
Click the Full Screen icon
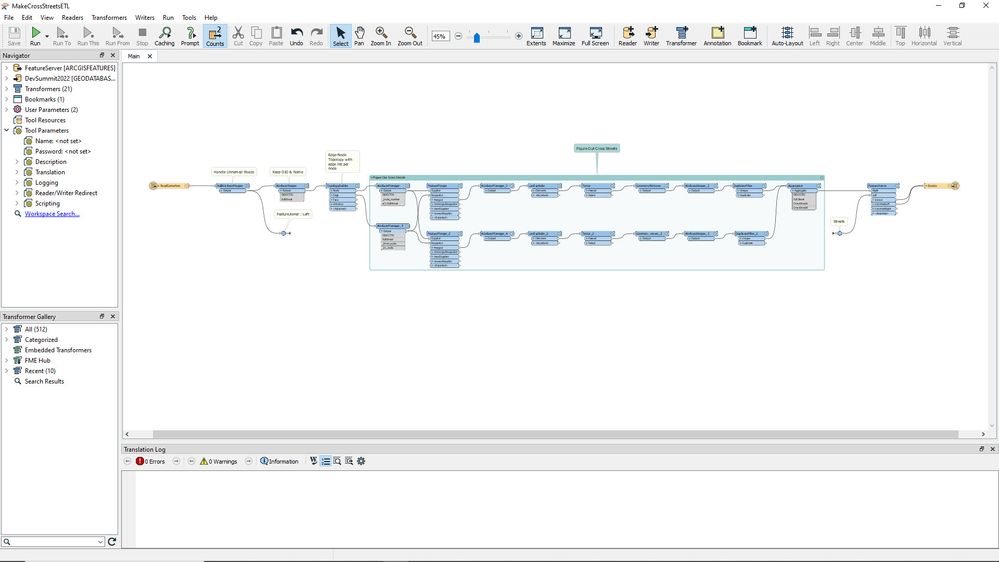coord(595,36)
